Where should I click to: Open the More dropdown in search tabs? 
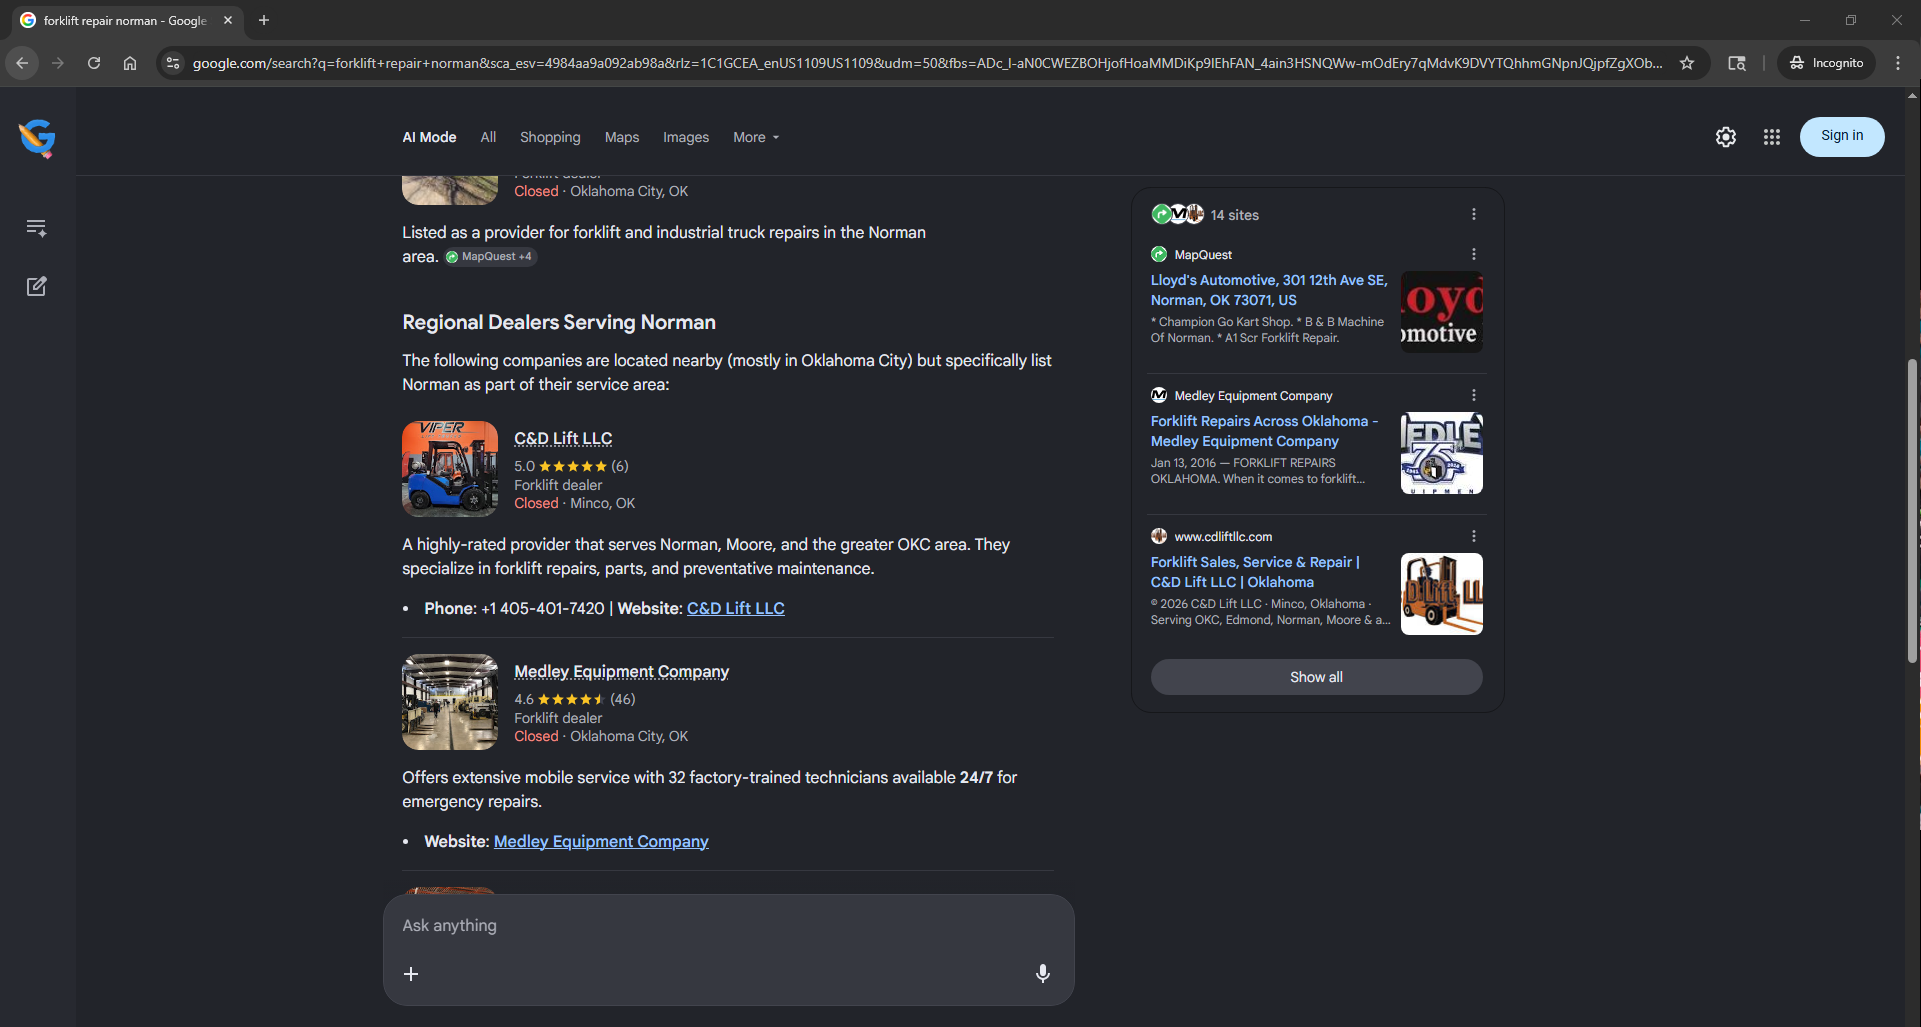pyautogui.click(x=756, y=137)
